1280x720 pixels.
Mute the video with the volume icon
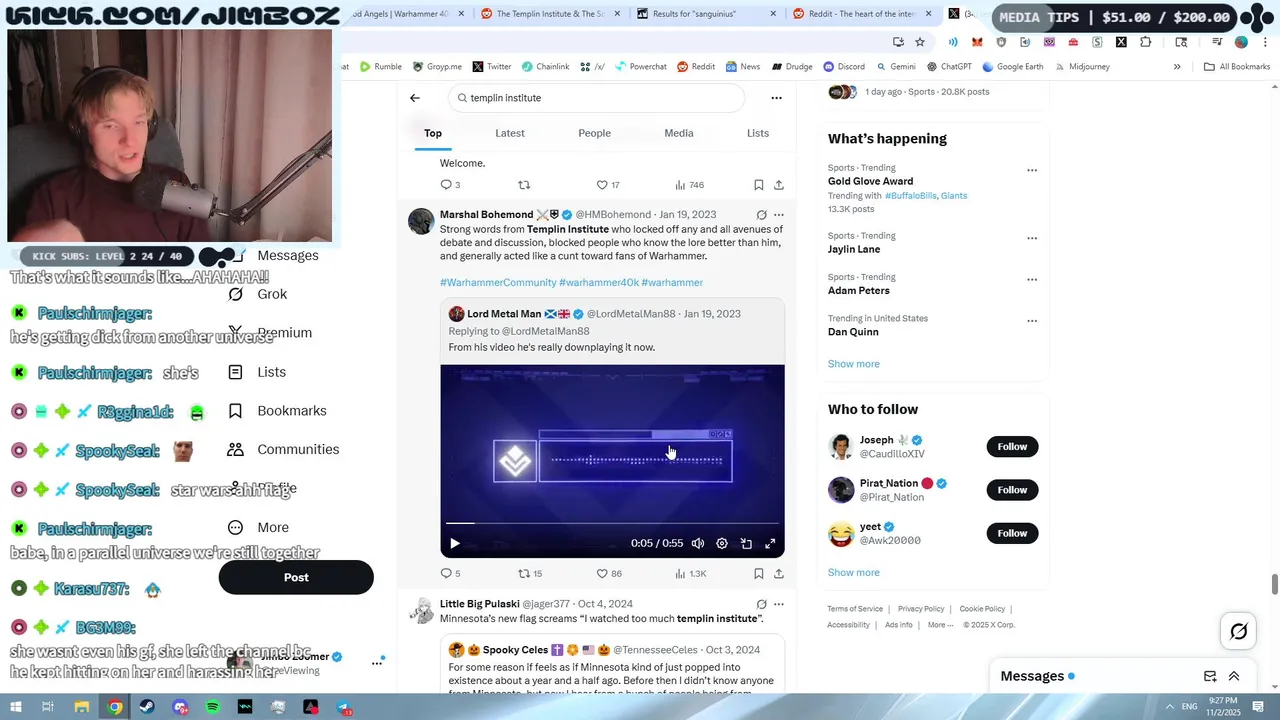pos(698,544)
